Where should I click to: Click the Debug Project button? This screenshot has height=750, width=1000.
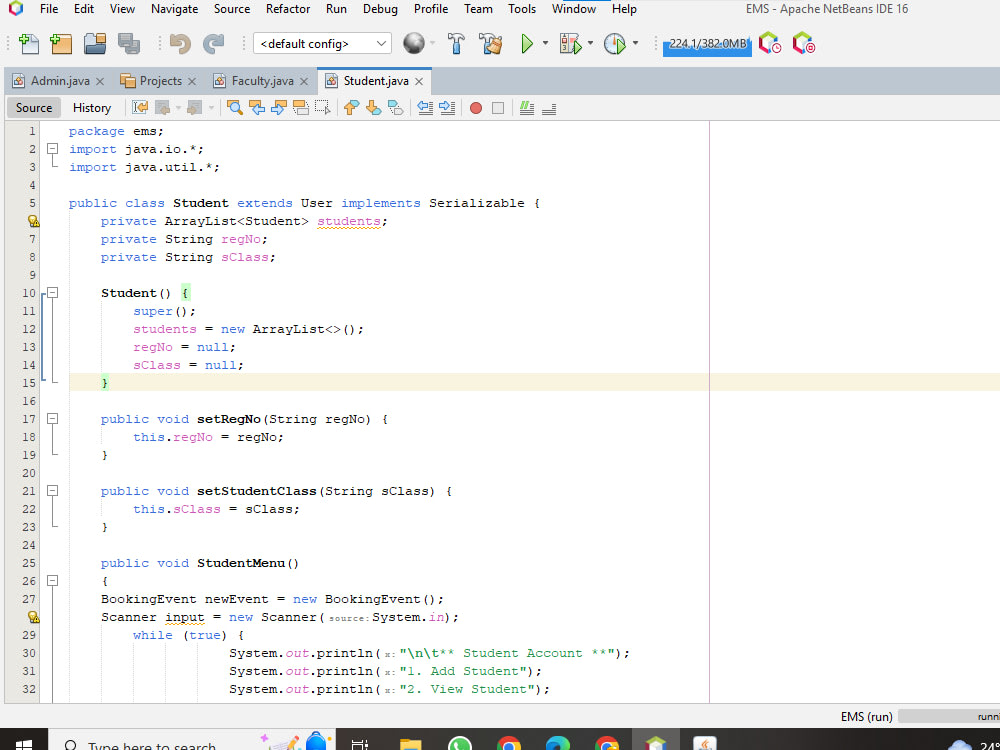[570, 43]
